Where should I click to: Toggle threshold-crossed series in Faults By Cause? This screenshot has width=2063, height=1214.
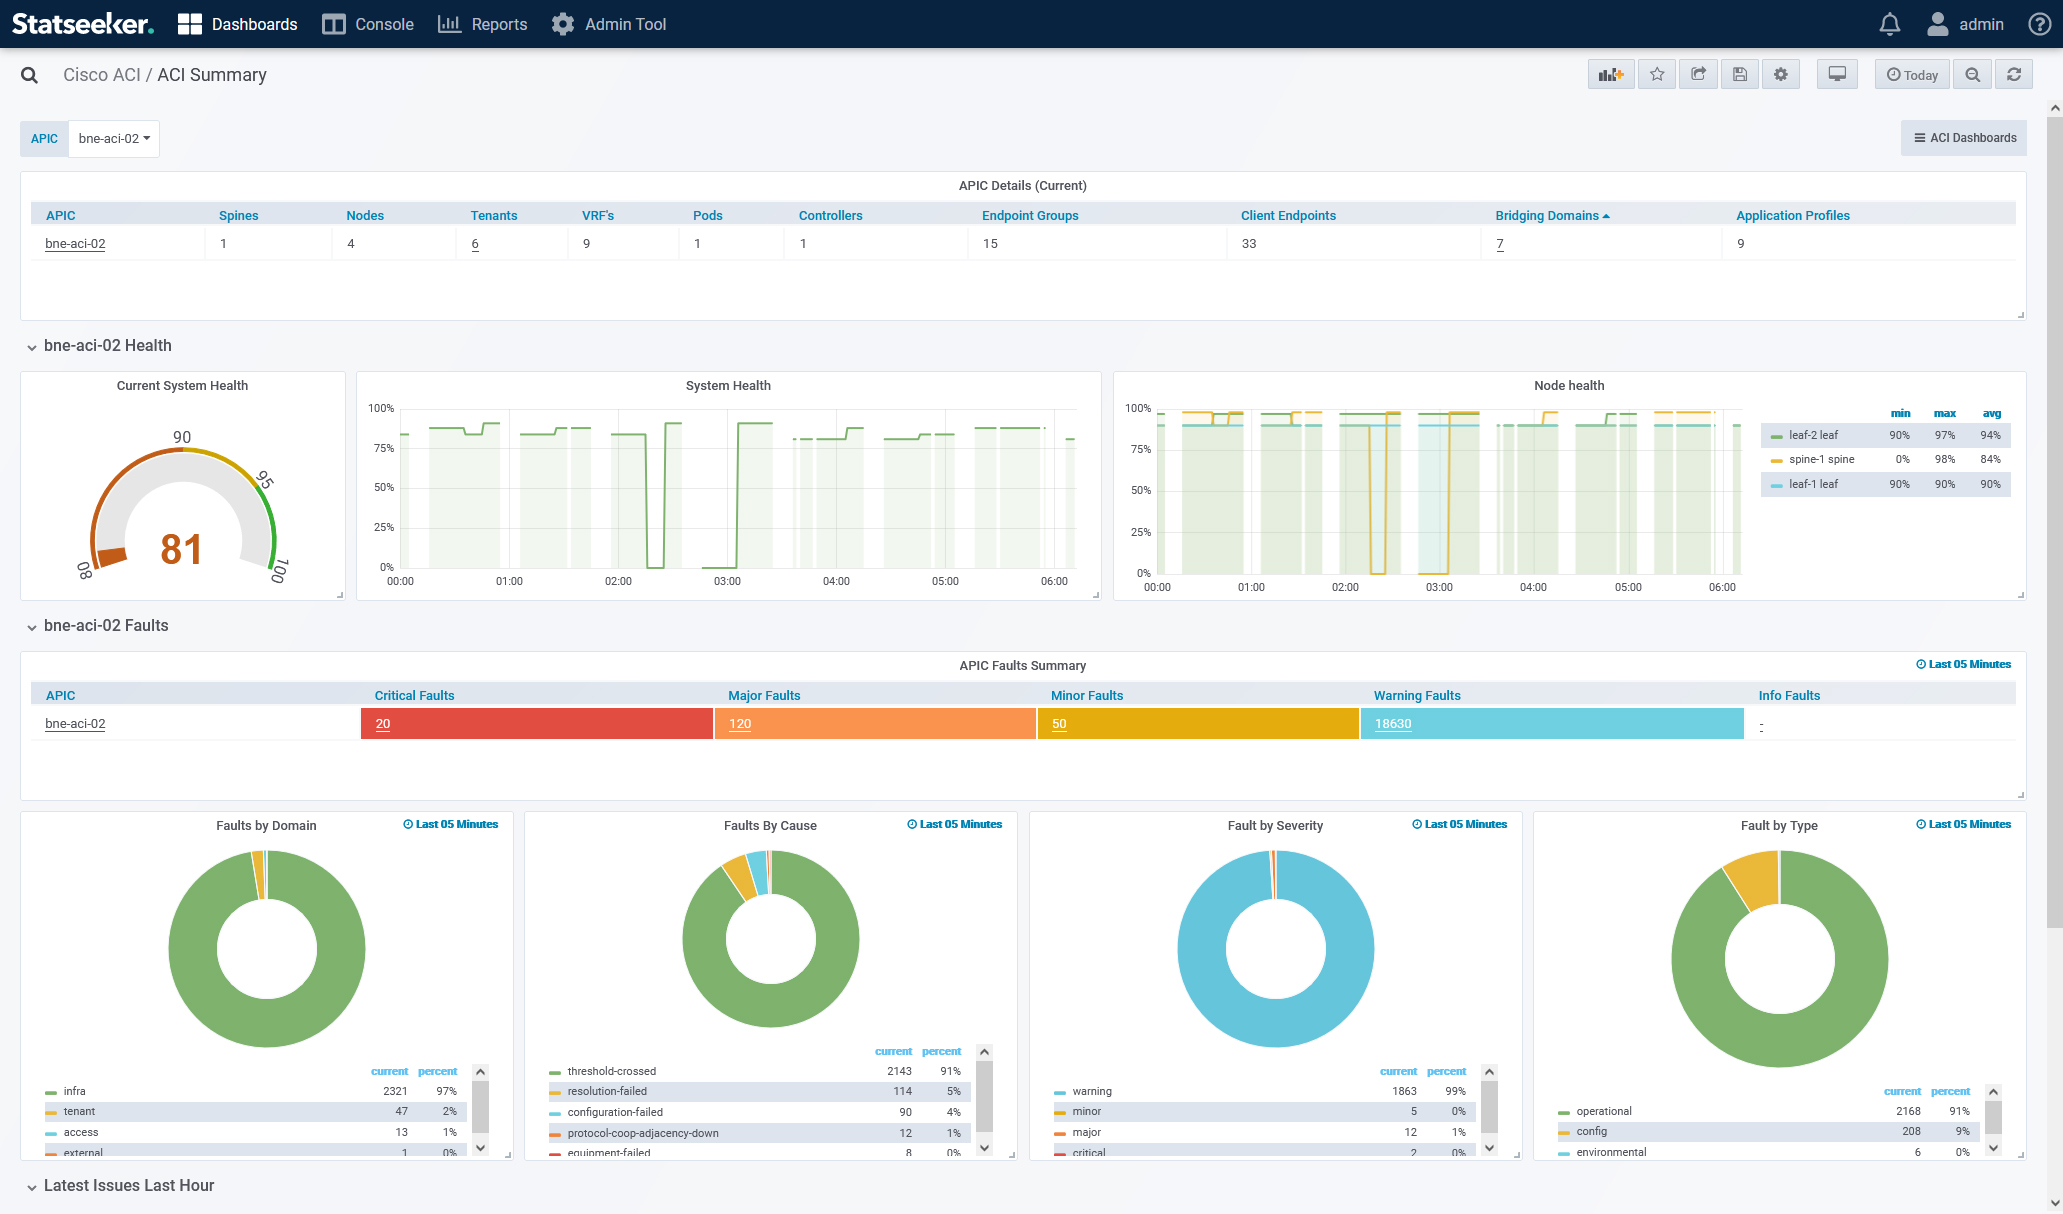click(x=611, y=1072)
